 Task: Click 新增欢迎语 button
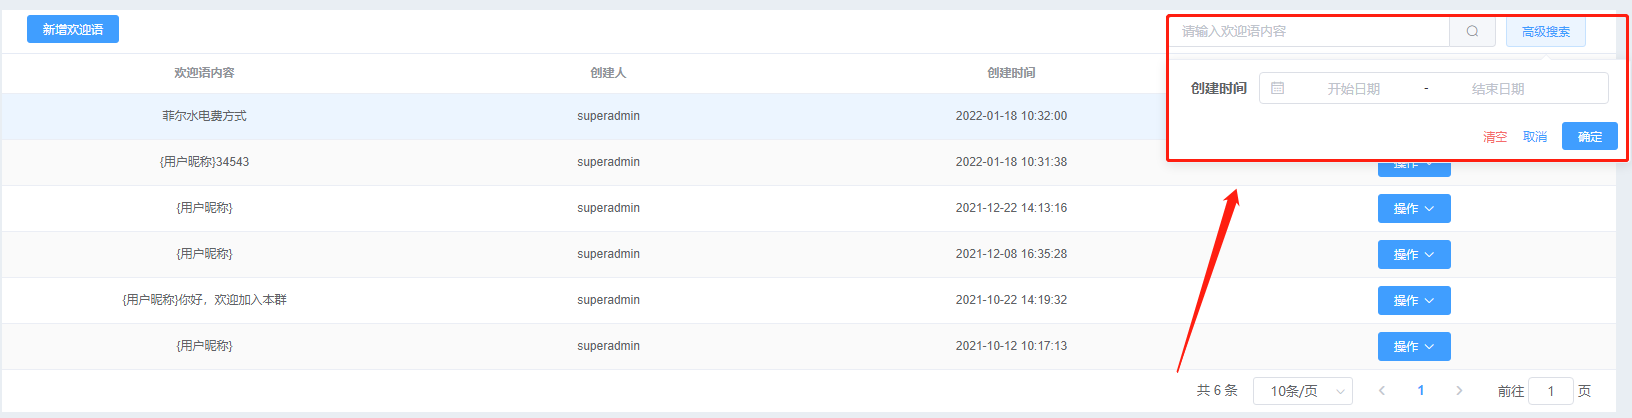point(73,29)
